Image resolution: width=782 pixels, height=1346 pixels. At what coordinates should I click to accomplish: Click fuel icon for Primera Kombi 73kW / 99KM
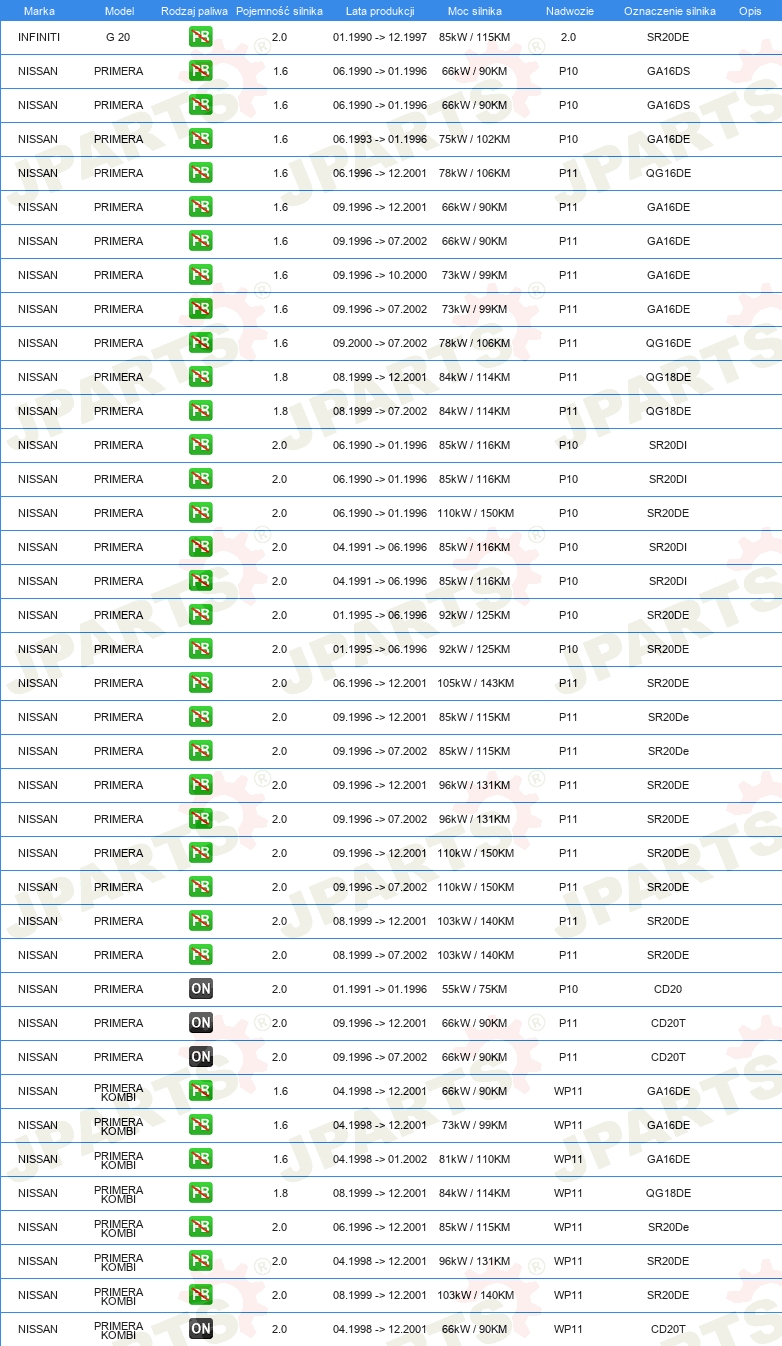pyautogui.click(x=200, y=1125)
